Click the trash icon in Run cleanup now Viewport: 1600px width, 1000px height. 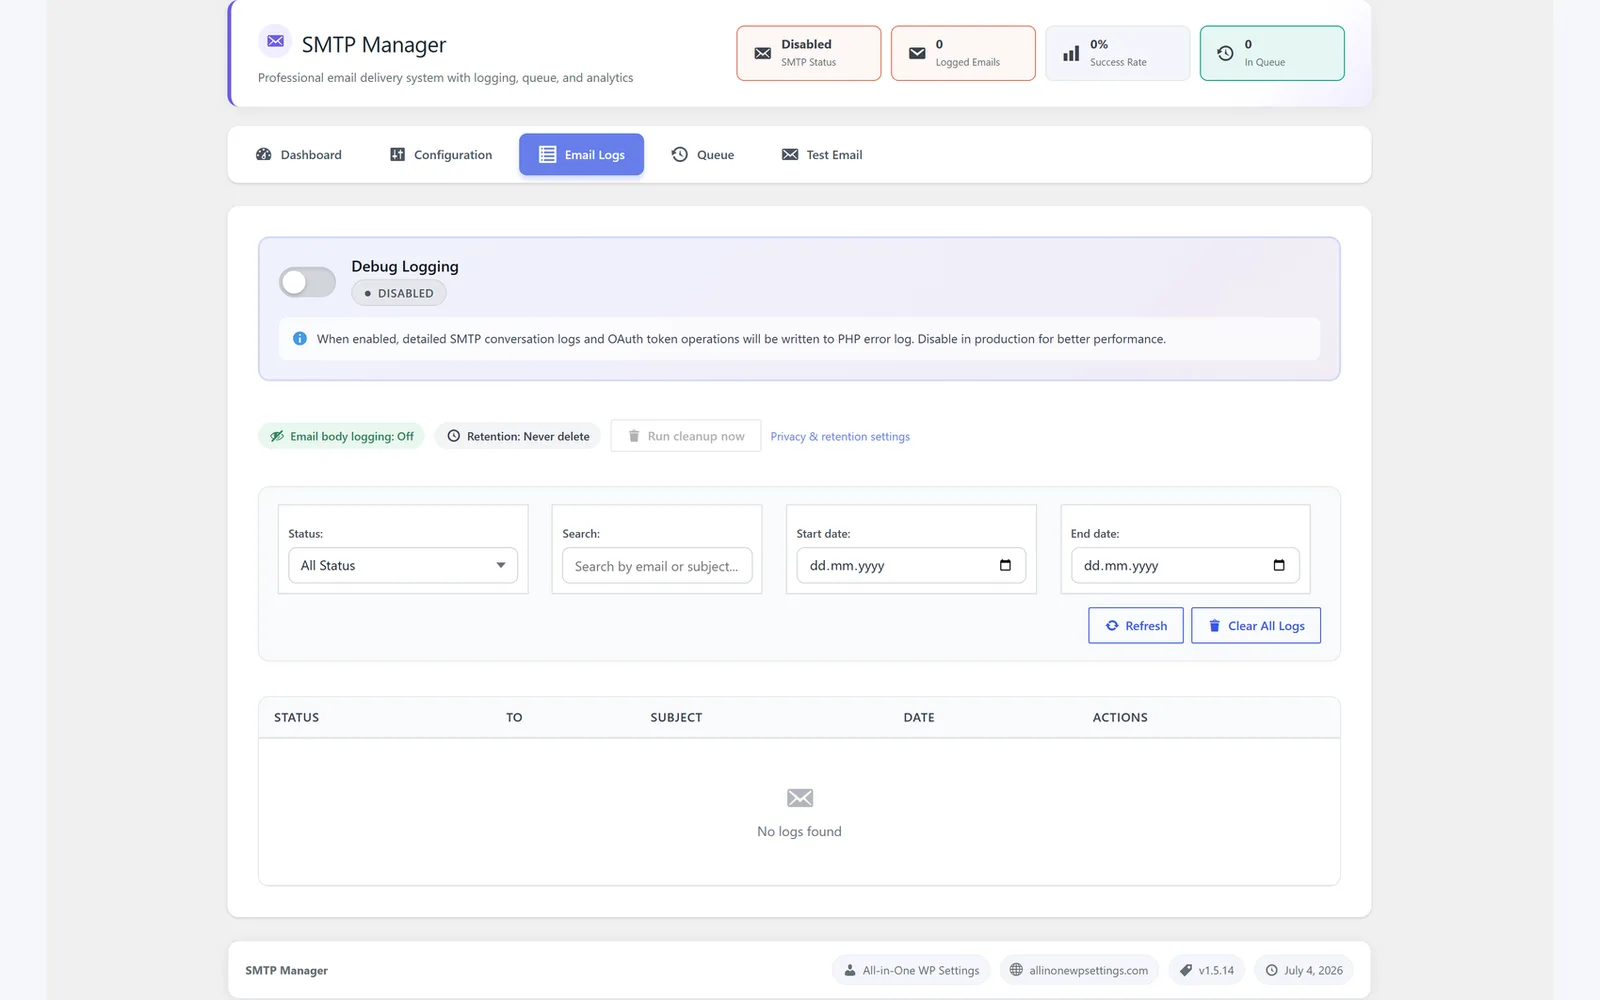tap(634, 436)
